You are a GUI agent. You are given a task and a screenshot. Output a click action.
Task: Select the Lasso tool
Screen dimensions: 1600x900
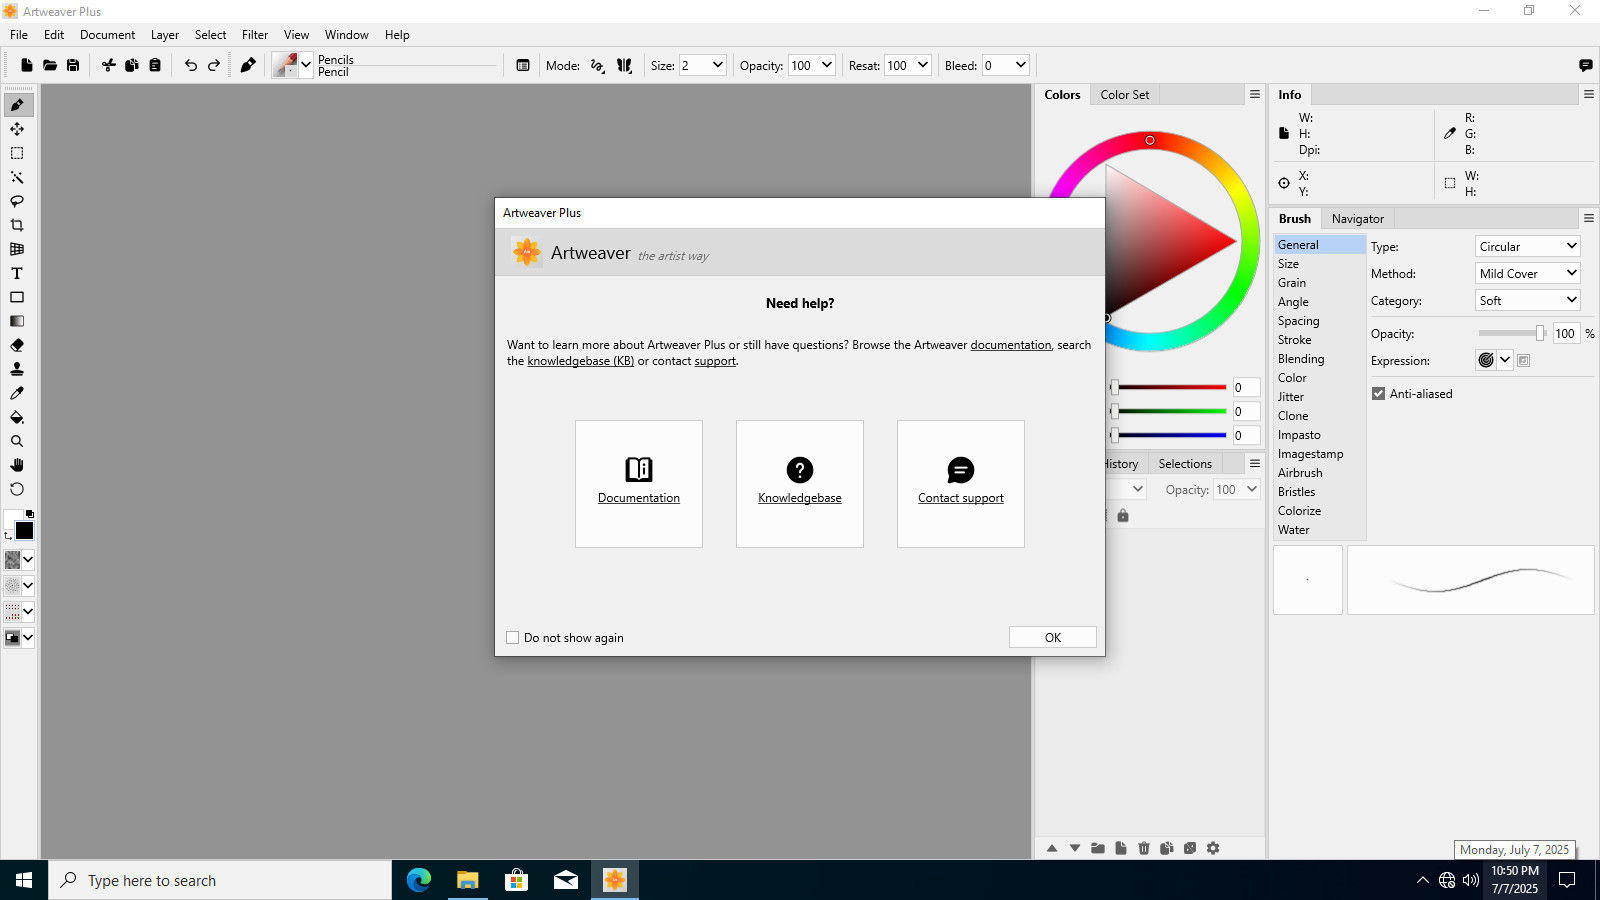17,201
